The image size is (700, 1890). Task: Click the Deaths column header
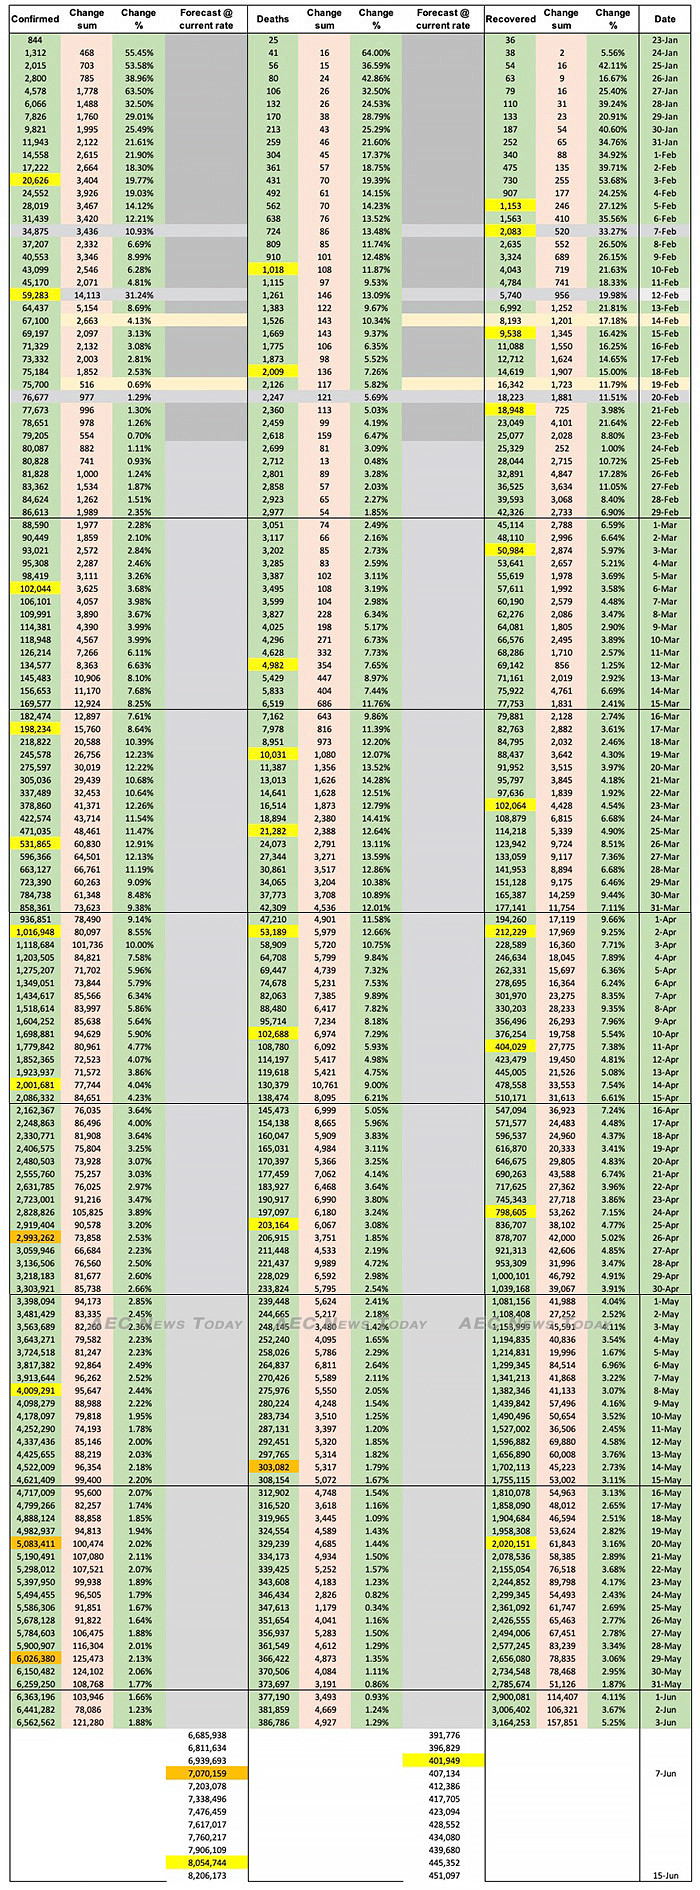pos(273,19)
